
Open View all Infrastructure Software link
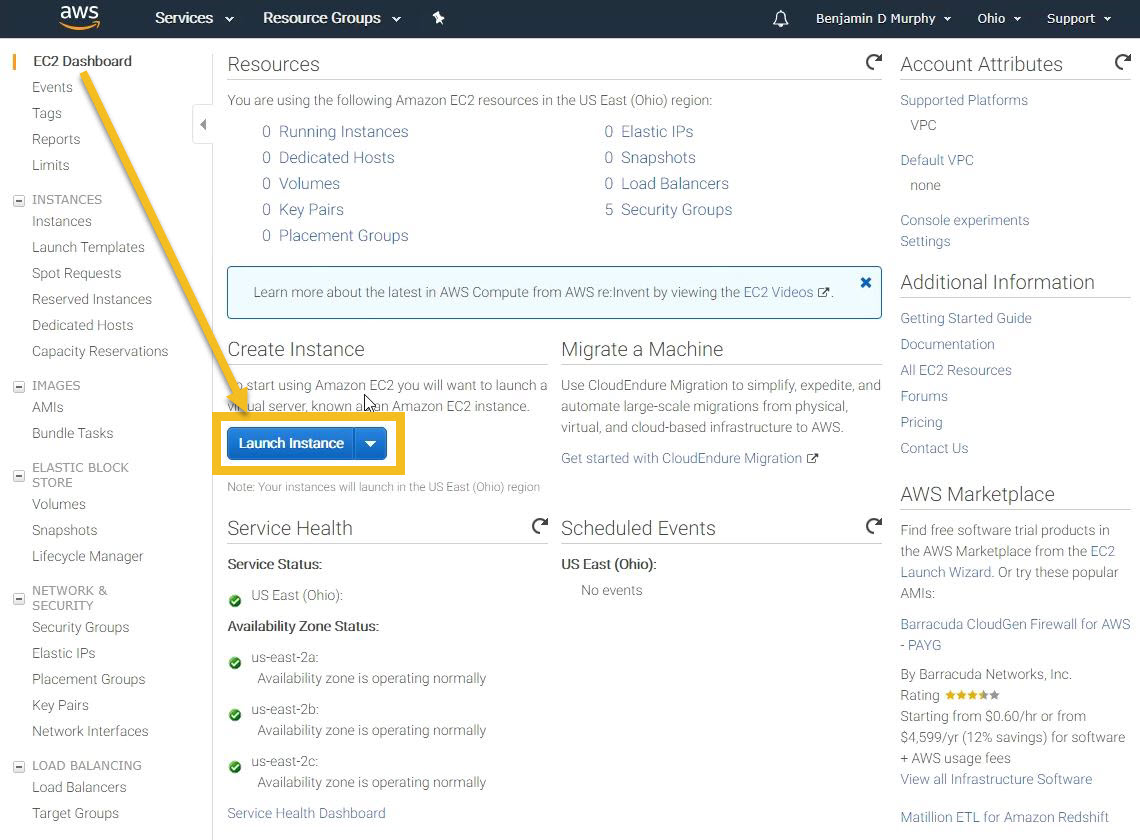coord(996,779)
